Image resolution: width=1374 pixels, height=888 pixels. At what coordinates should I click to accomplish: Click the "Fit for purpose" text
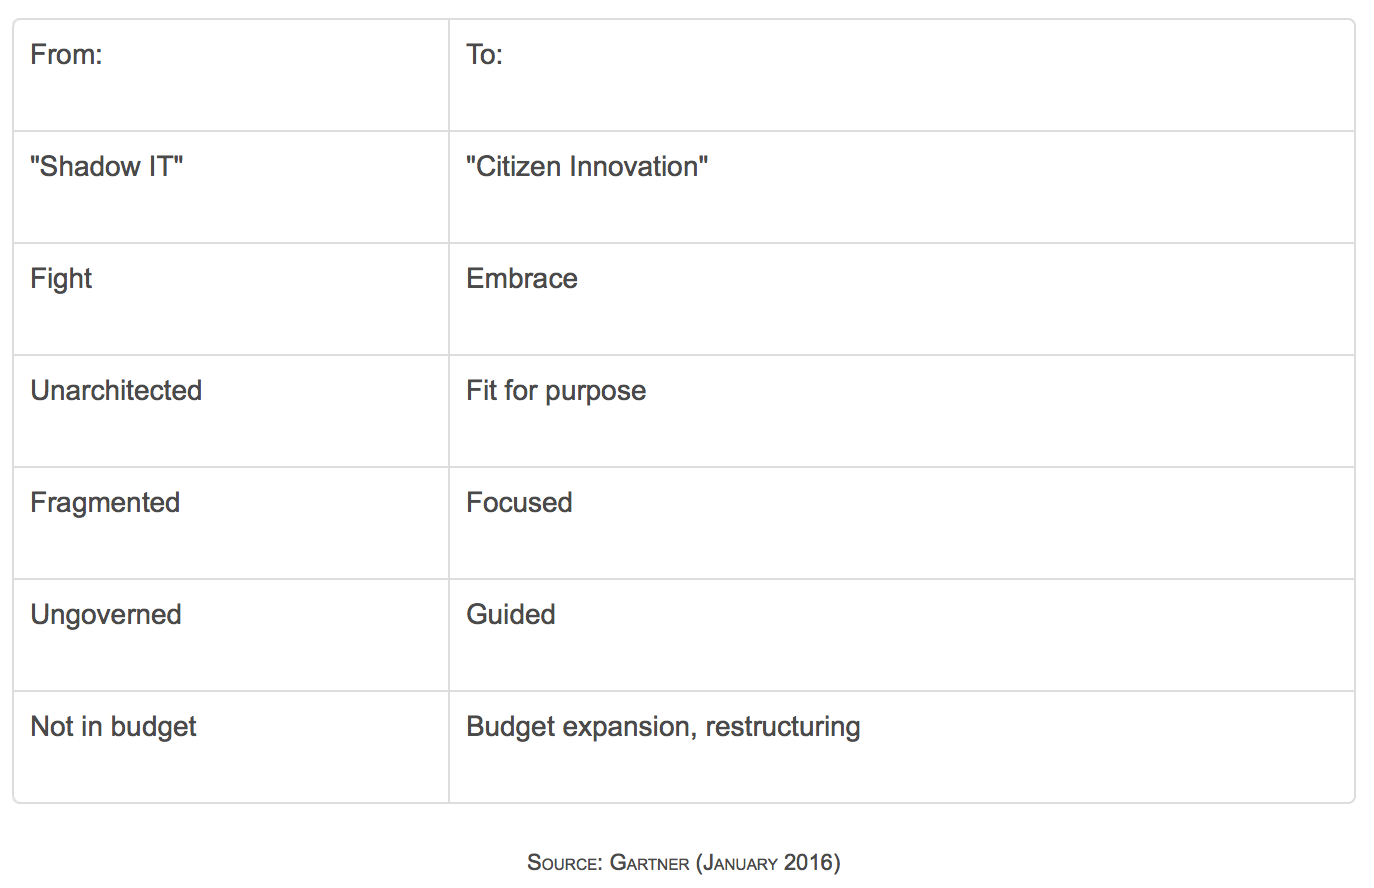tap(556, 391)
